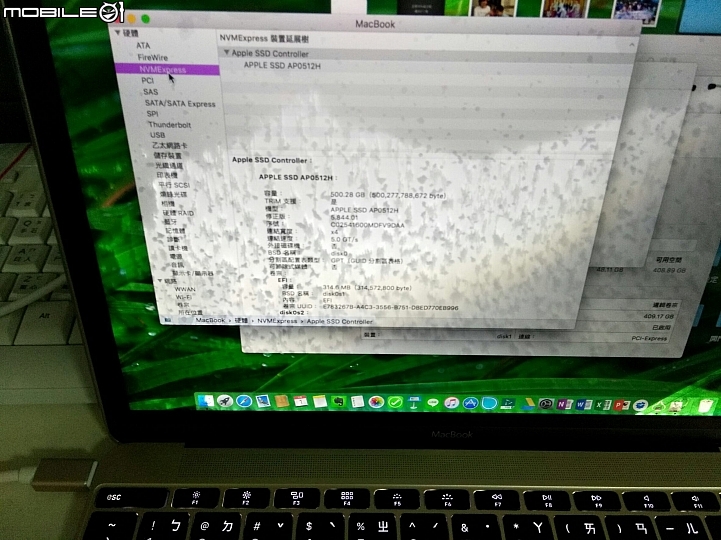The width and height of the screenshot is (721, 540).
Task: Collapse the 硬體 hardware section triangle
Action: pyautogui.click(x=117, y=33)
